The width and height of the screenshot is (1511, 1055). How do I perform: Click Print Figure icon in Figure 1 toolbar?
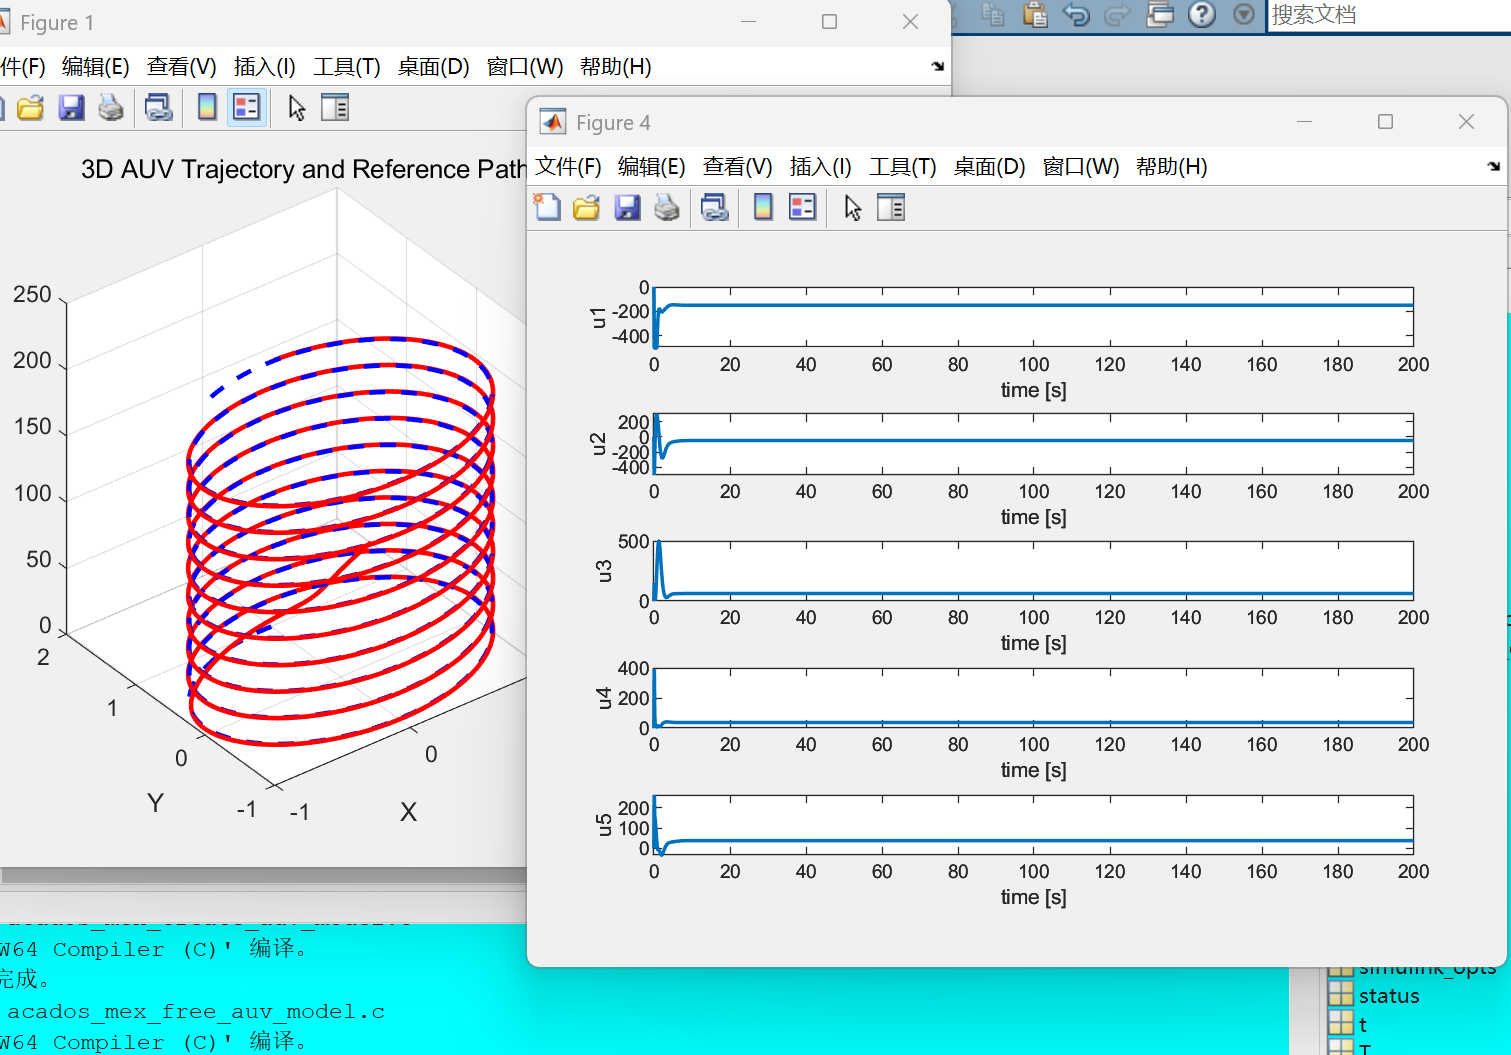(111, 107)
